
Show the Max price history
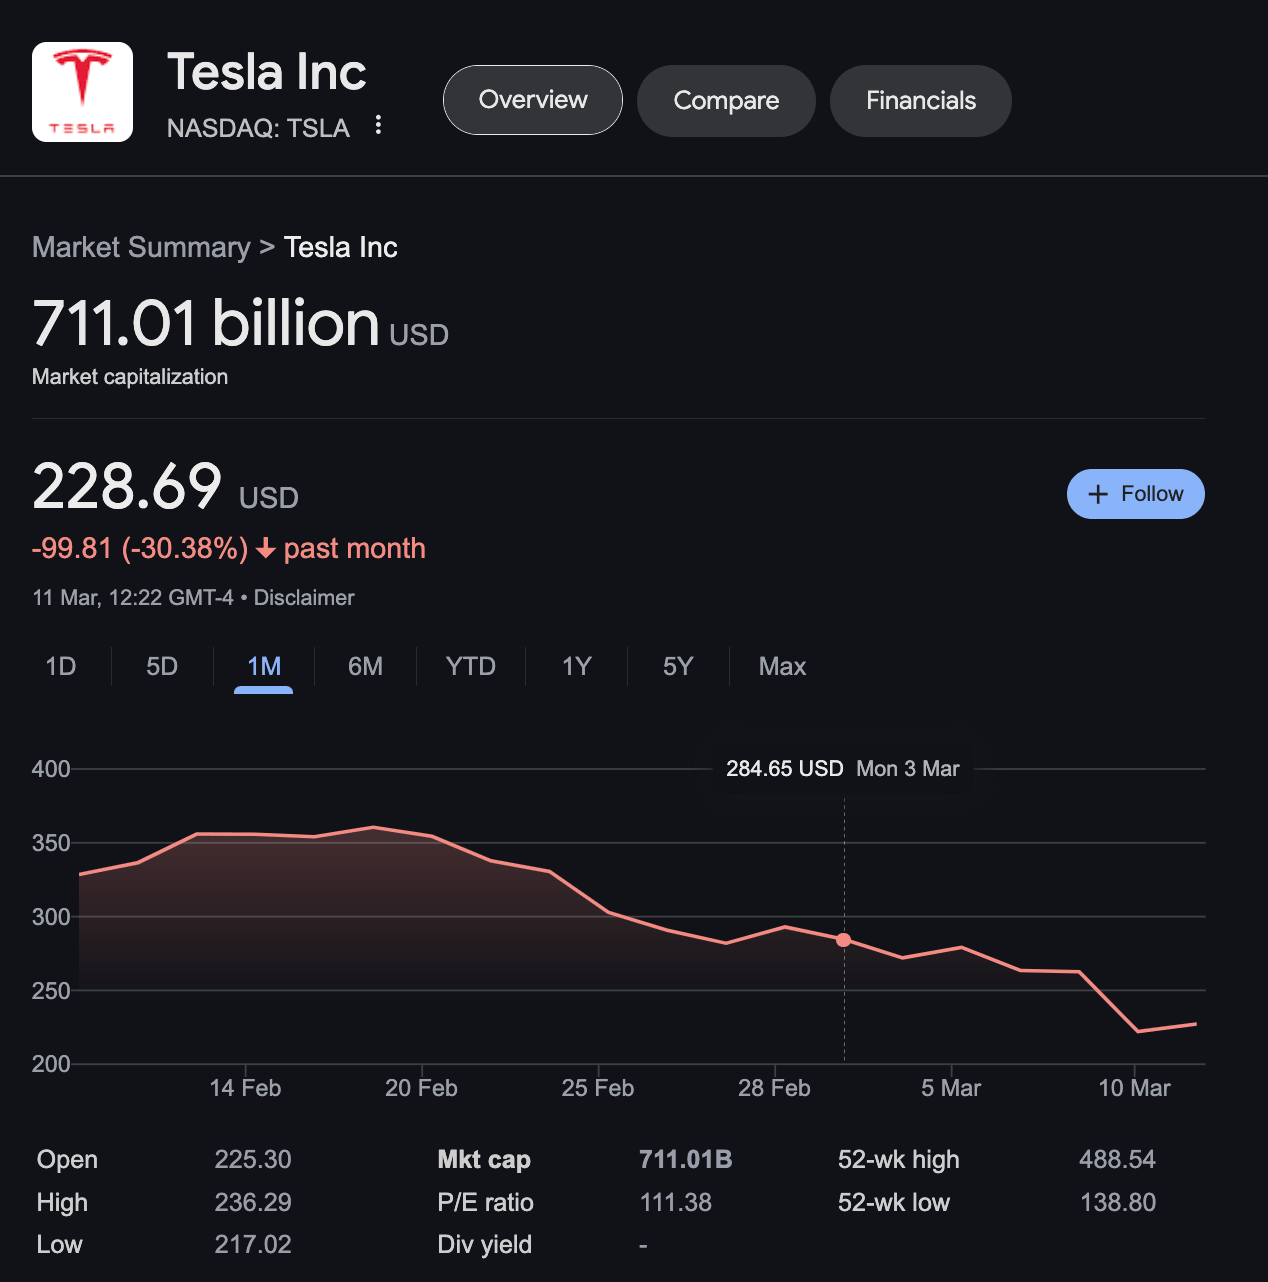pos(781,666)
